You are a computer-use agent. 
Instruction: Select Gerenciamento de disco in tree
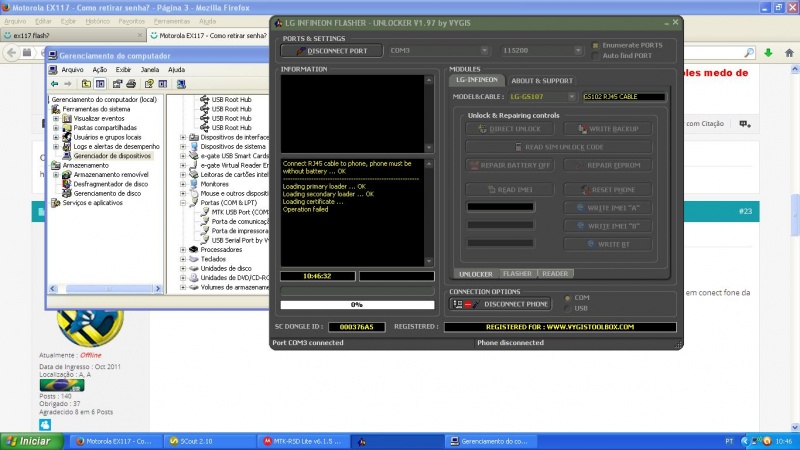pos(107,193)
